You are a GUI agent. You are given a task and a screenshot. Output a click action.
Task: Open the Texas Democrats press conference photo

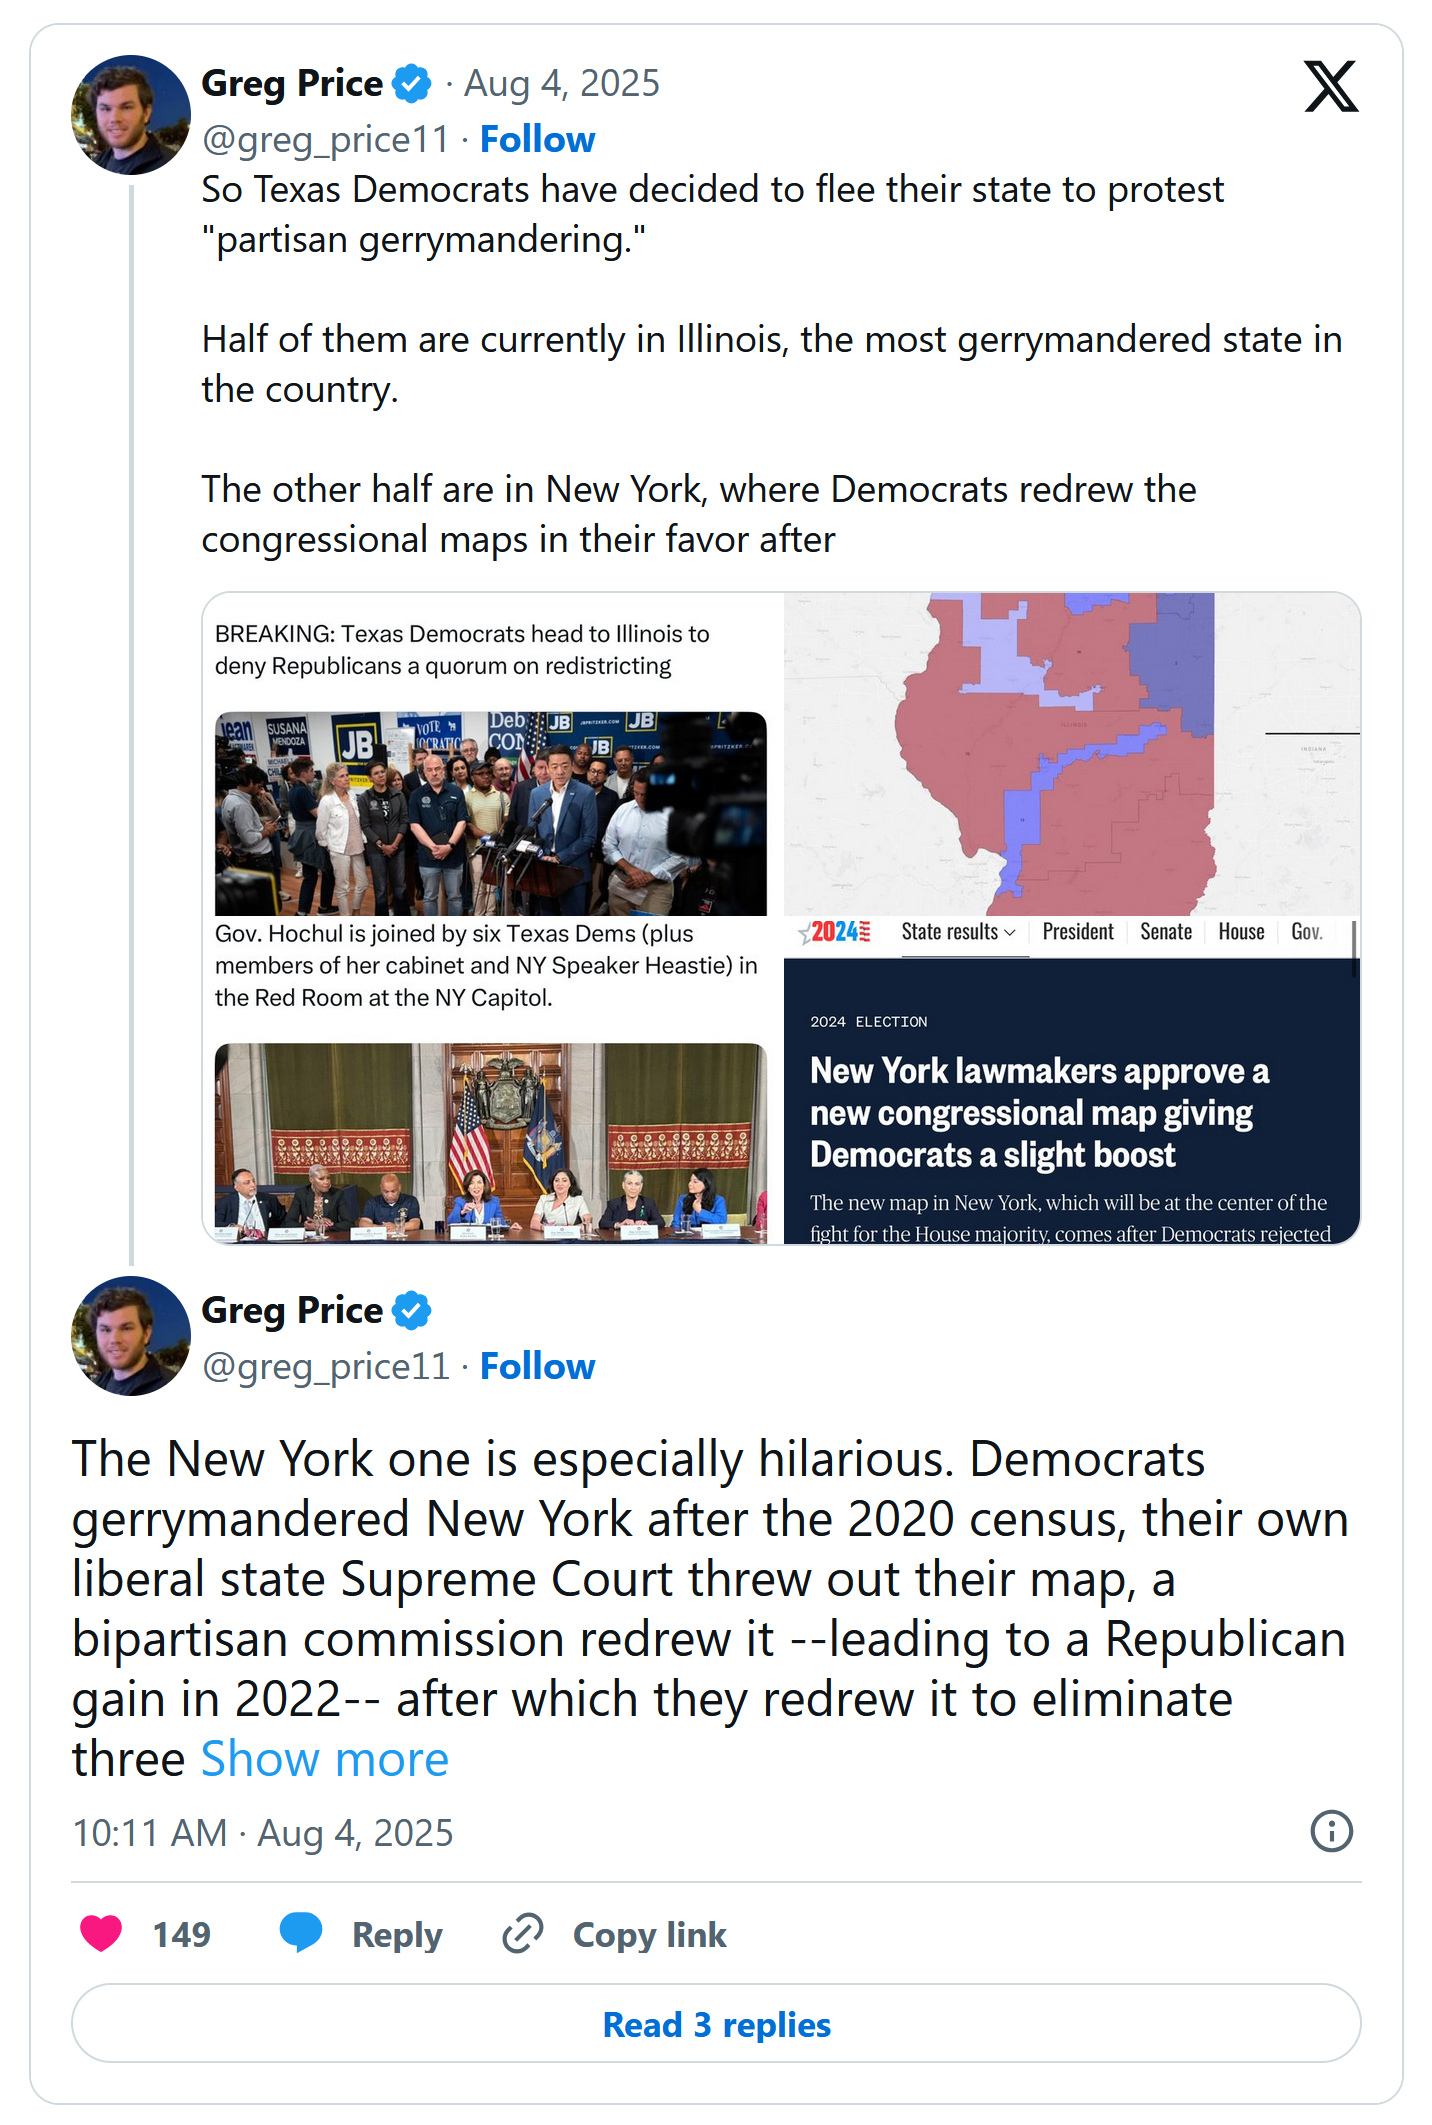coord(490,813)
